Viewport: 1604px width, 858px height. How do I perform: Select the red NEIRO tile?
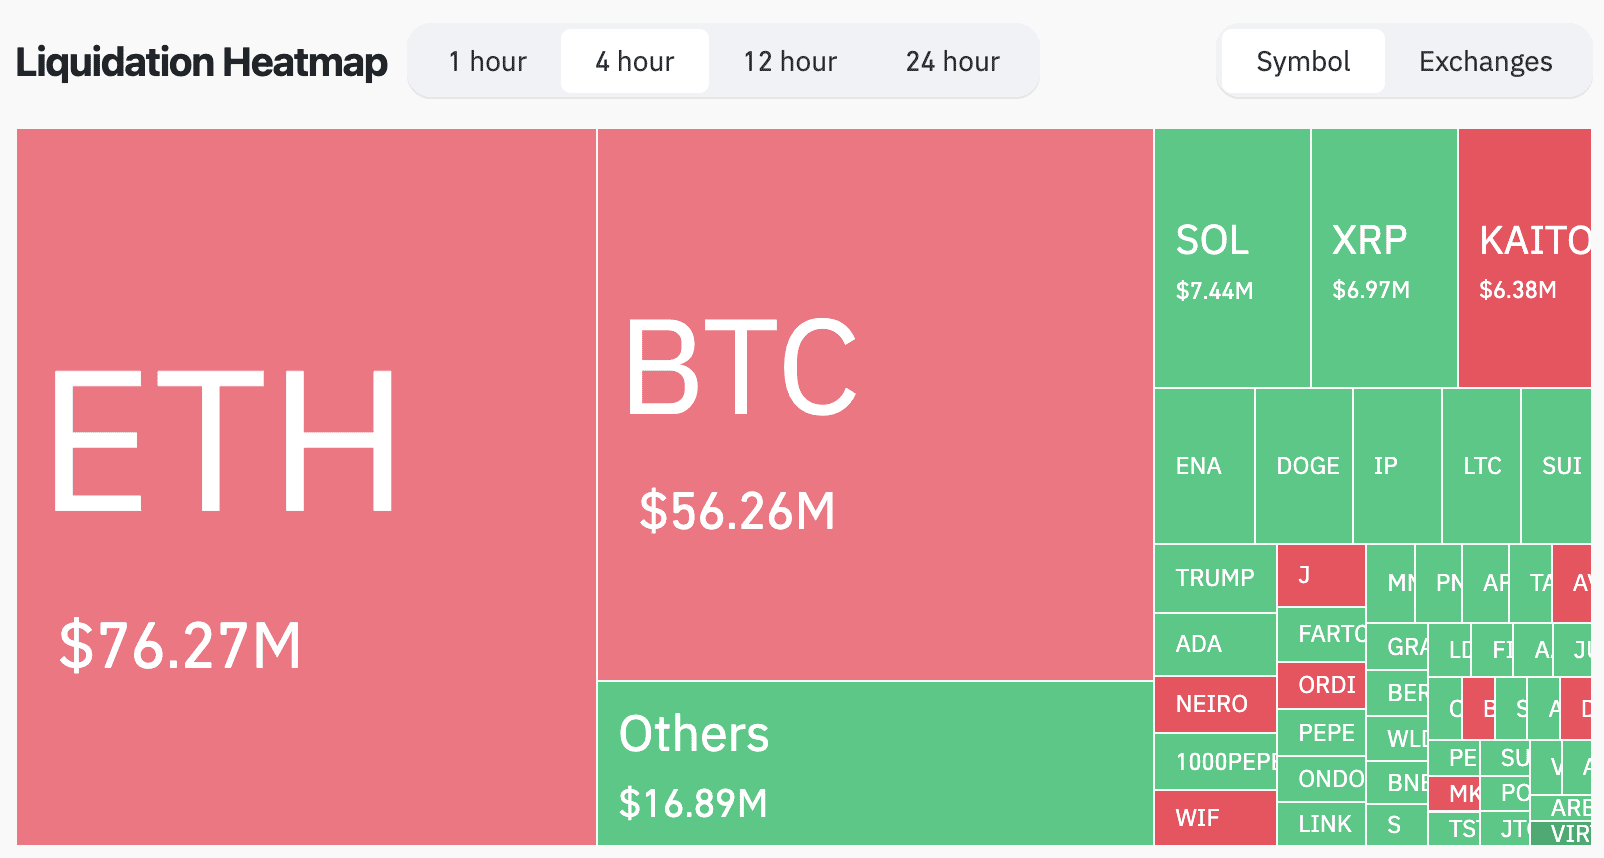1215,704
